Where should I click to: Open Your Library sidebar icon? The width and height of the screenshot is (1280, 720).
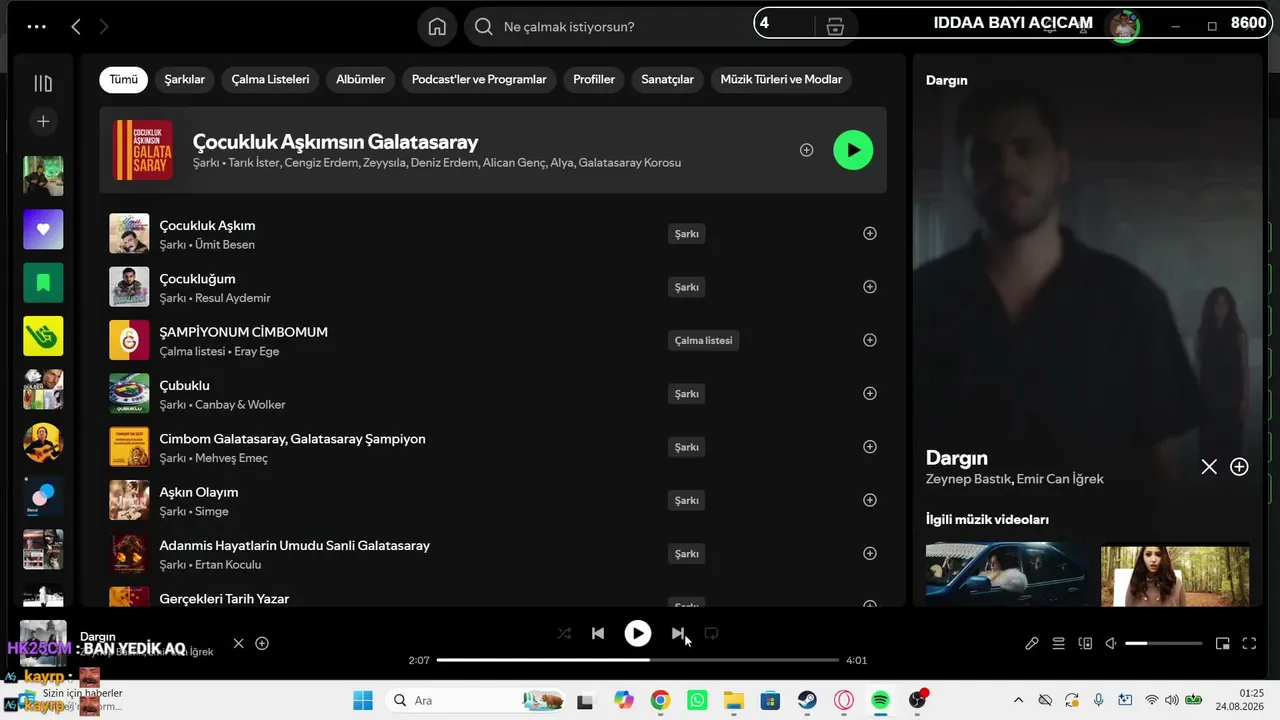[x=43, y=84]
